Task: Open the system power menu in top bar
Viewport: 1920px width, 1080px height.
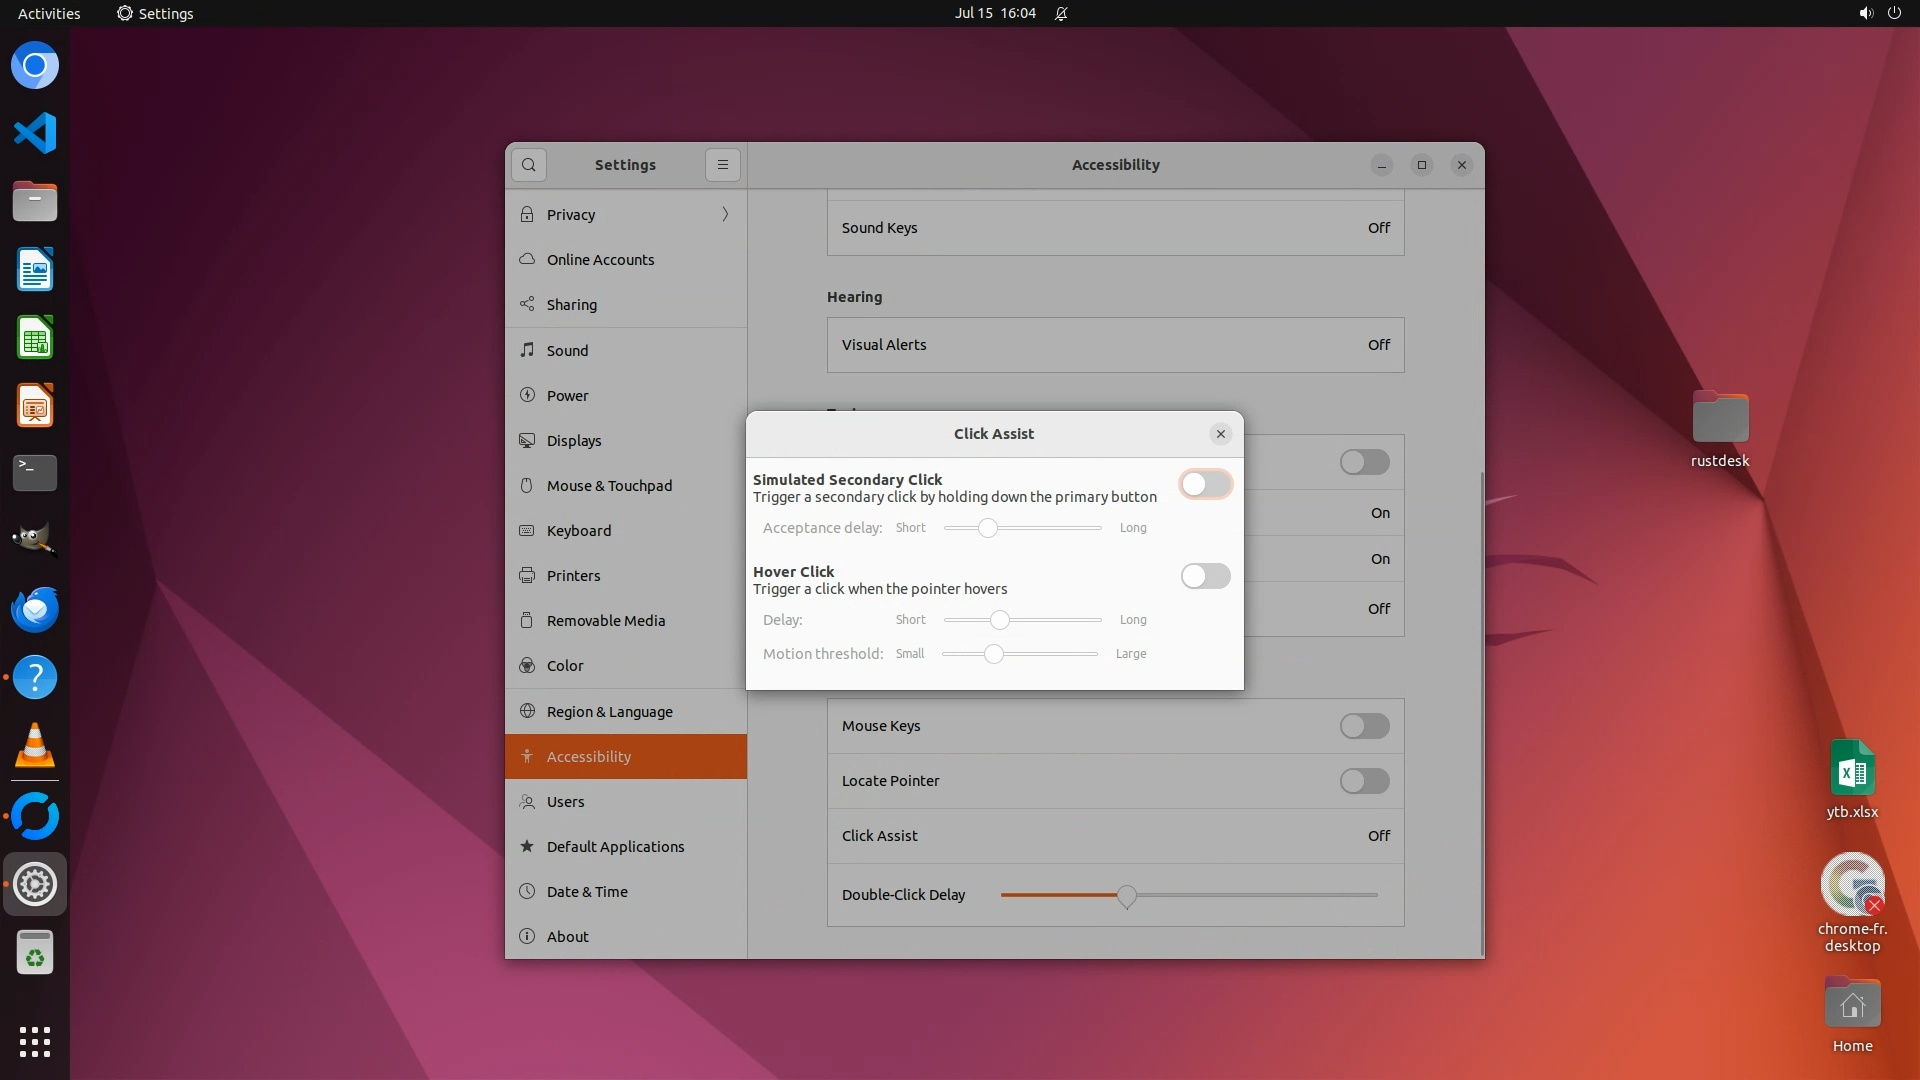Action: (x=1894, y=14)
